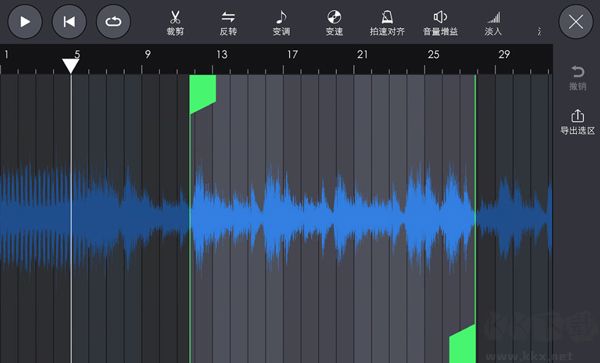Viewport: 600px width, 363px height.
Task: Export selection with 导出选区 button
Action: 577,122
